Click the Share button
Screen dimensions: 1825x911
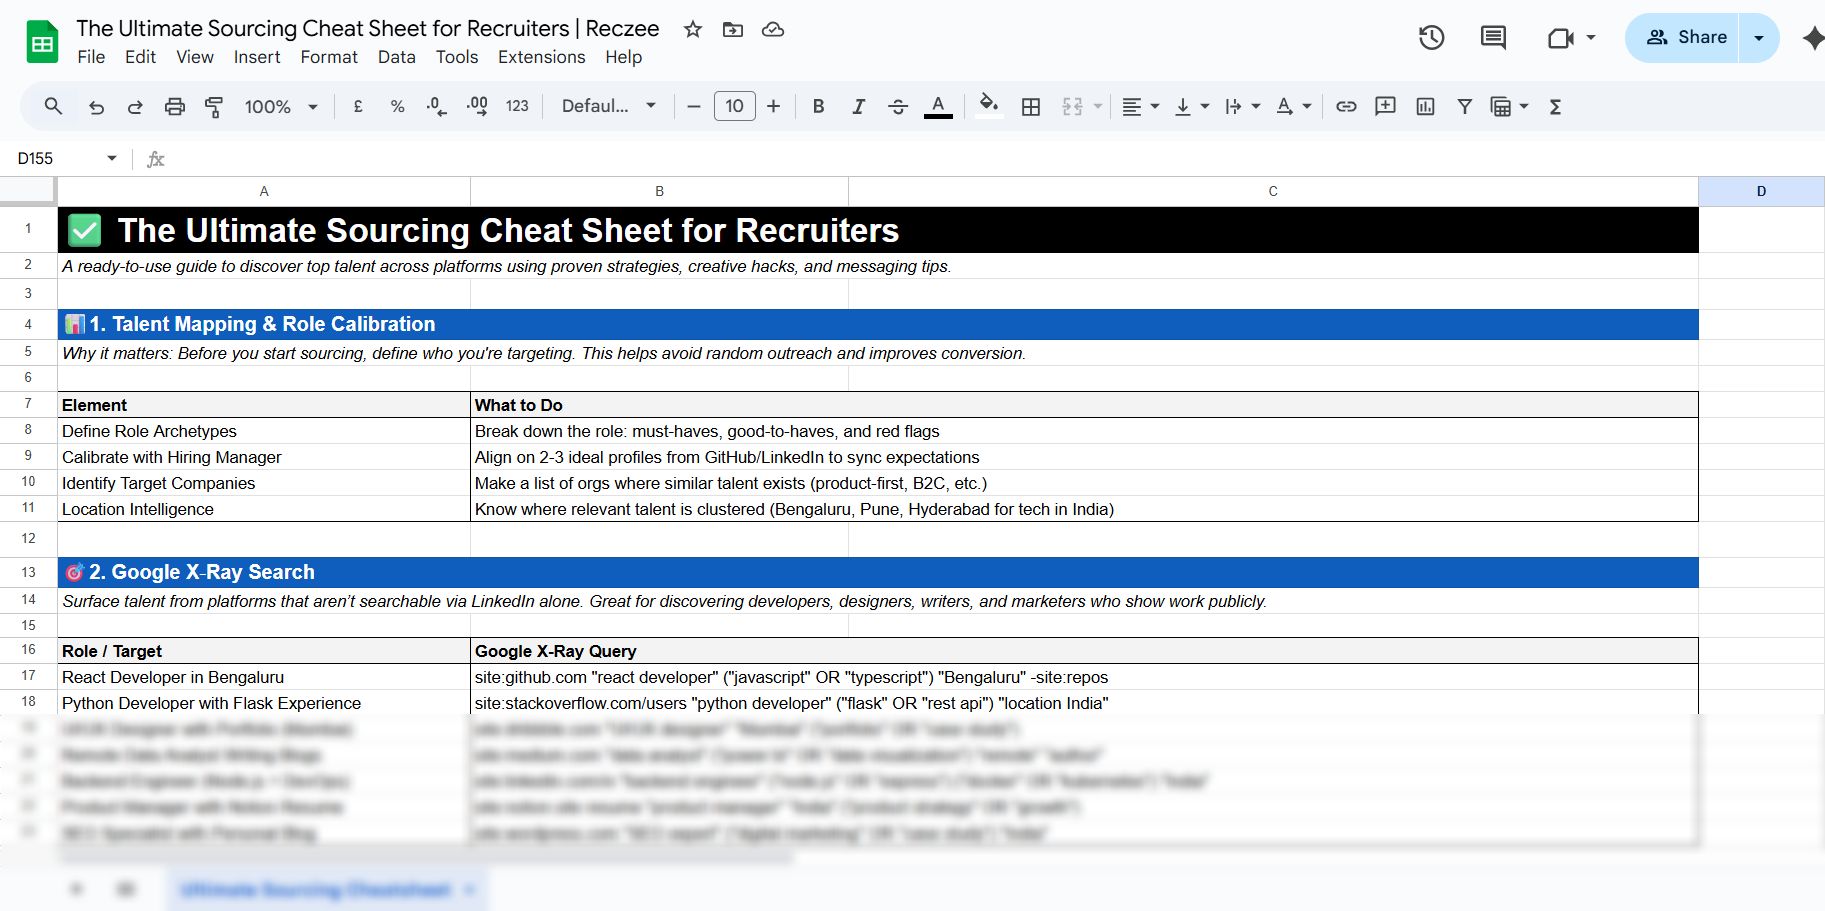pos(1684,38)
